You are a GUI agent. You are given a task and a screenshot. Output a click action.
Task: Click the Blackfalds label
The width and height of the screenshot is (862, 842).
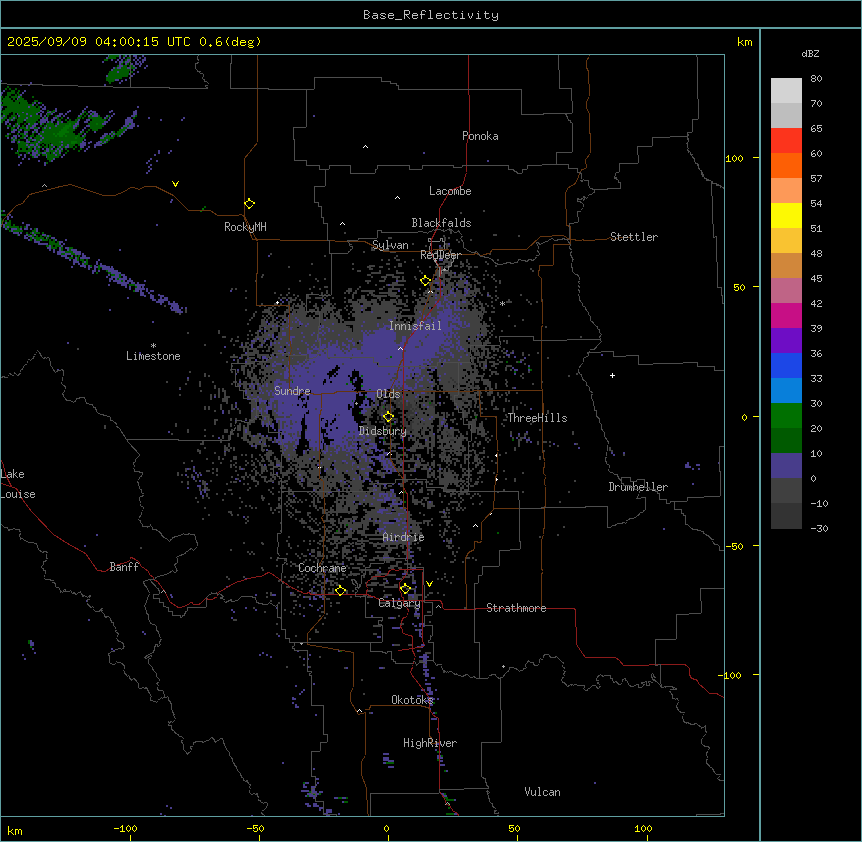click(441, 223)
